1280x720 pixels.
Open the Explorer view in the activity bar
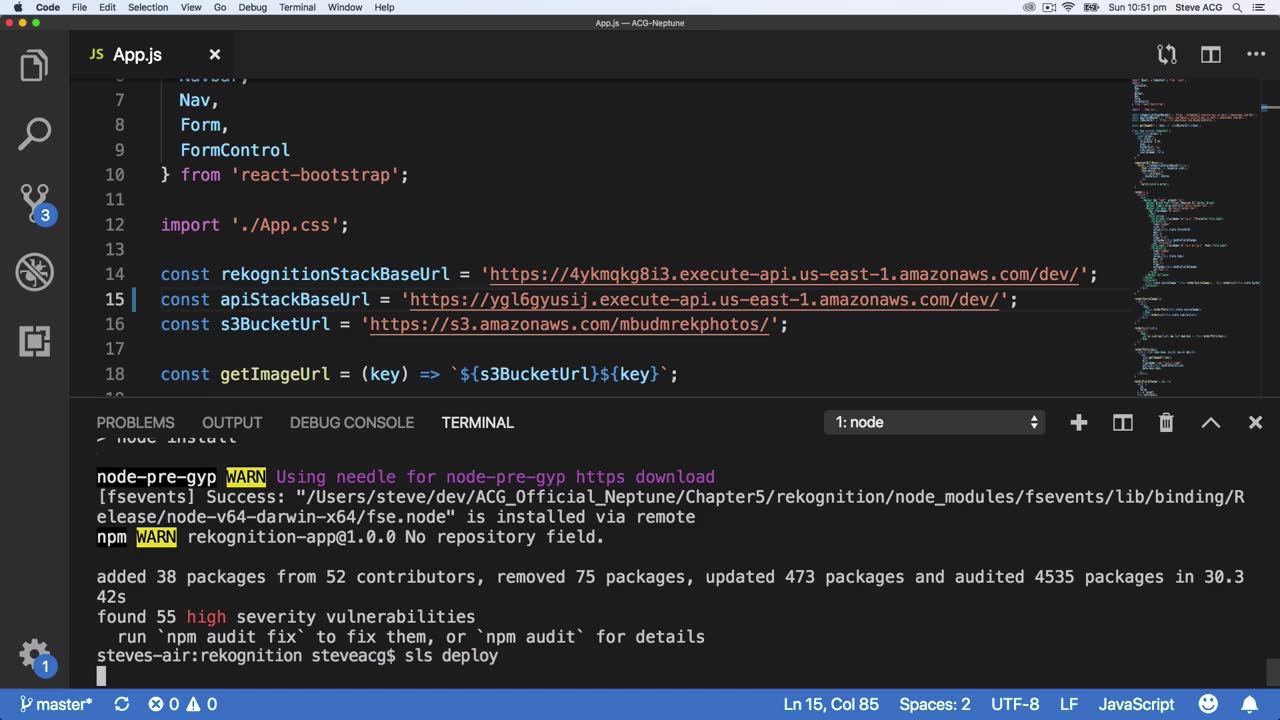[x=34, y=67]
